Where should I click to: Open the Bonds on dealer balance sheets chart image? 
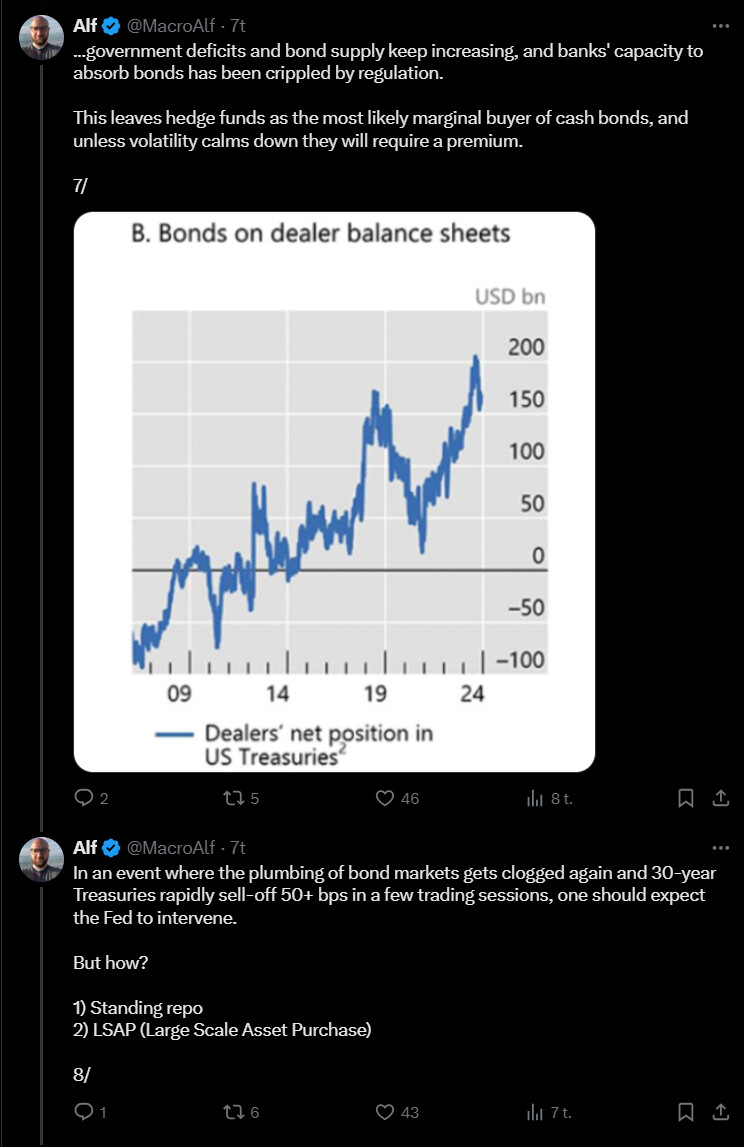click(x=334, y=492)
